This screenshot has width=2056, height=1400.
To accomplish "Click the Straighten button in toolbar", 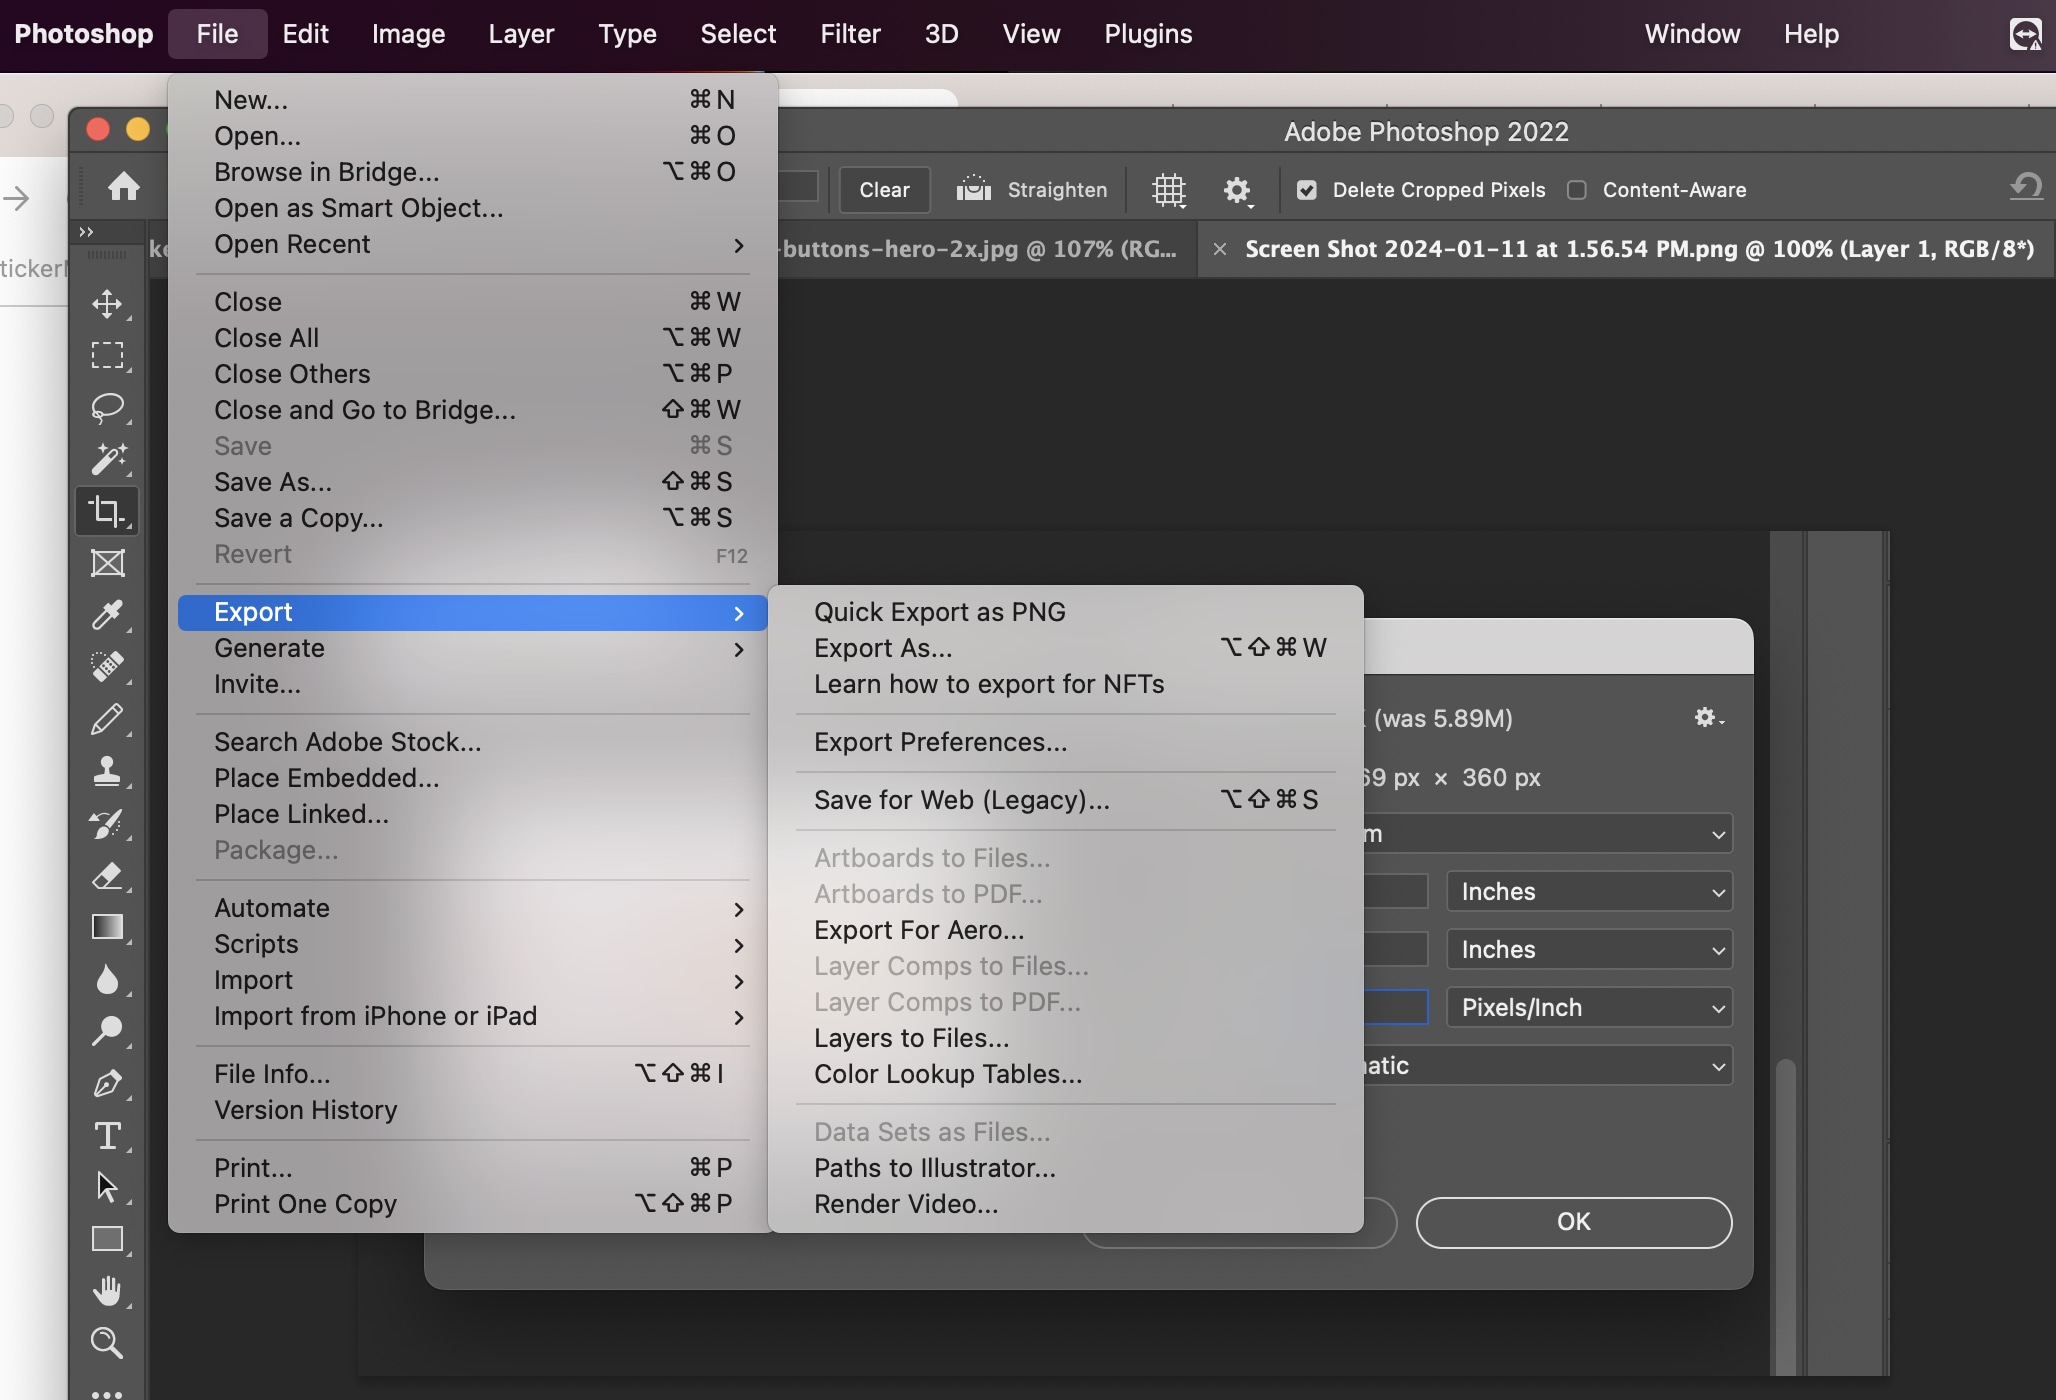I will point(1030,189).
